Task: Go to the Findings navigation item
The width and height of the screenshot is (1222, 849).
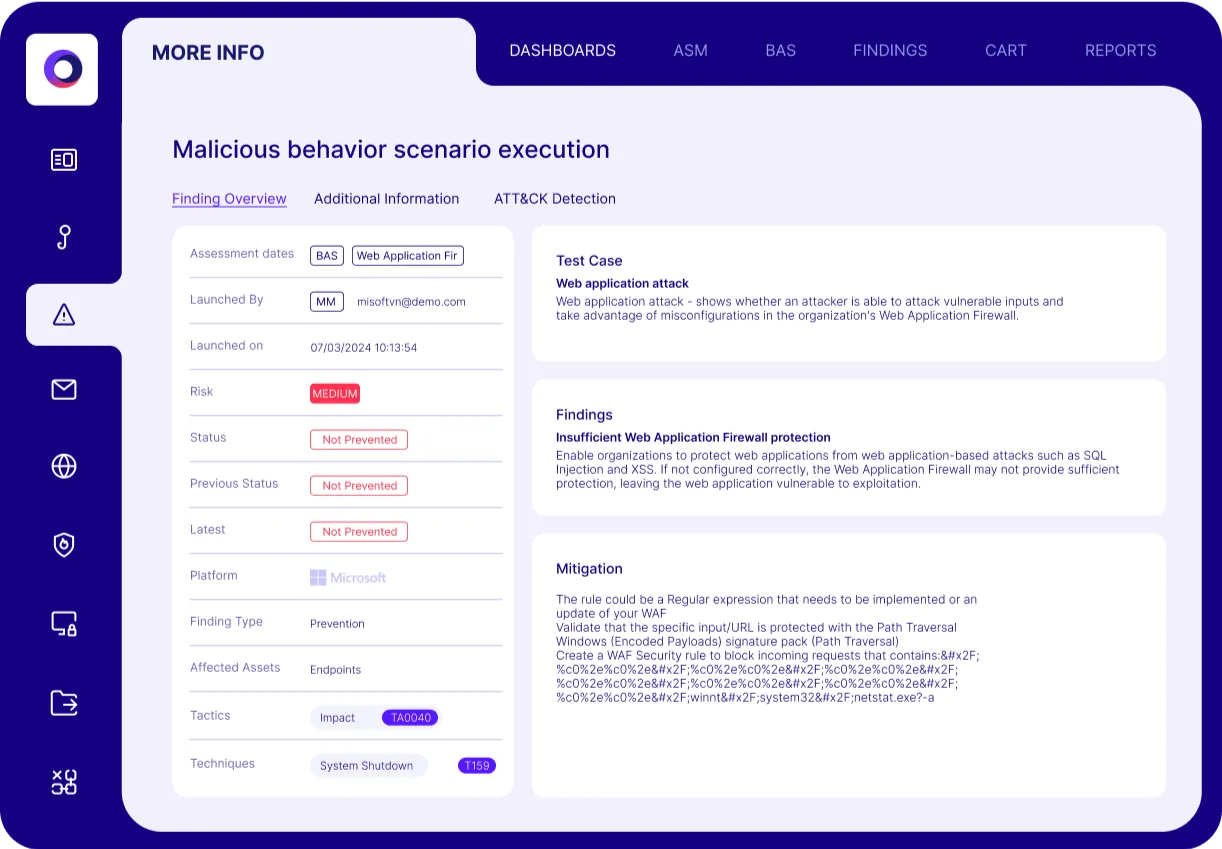Action: 889,51
